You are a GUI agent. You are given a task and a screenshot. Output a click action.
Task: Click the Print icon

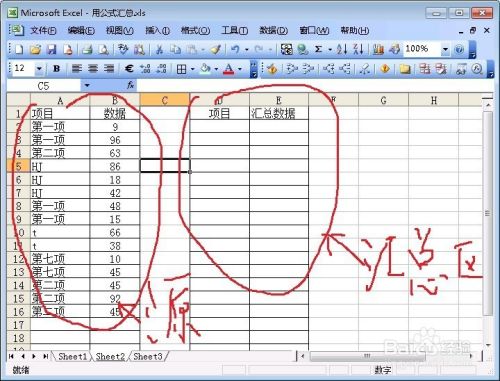click(x=87, y=50)
